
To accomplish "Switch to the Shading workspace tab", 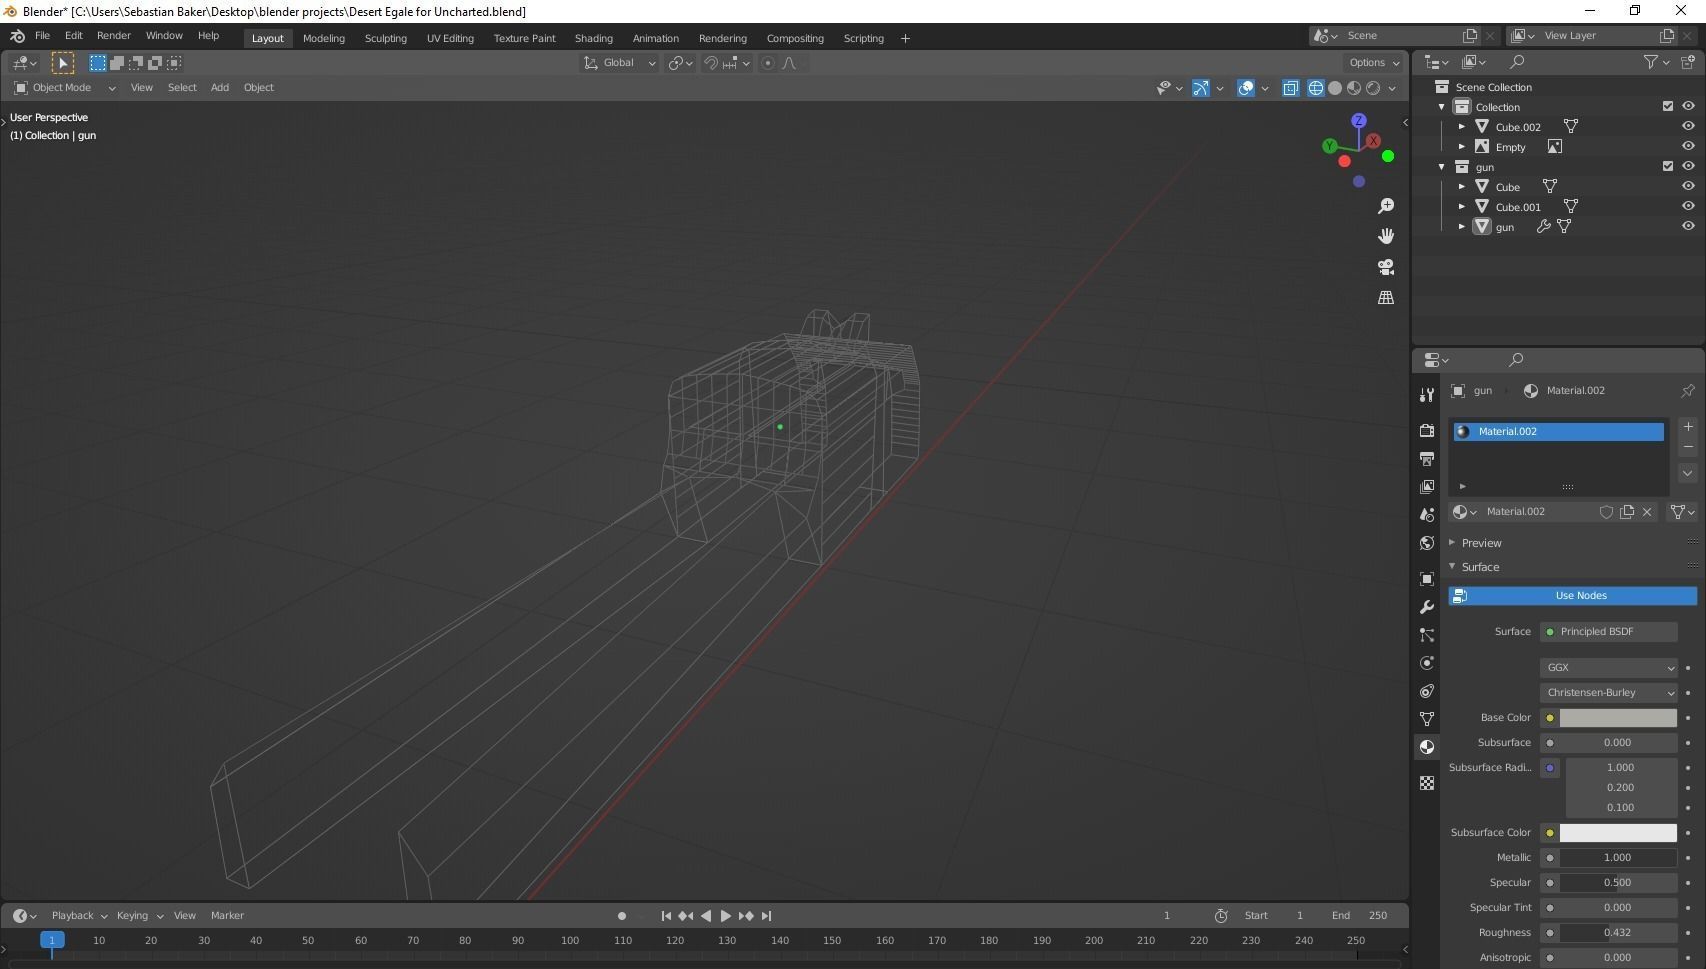I will [594, 38].
